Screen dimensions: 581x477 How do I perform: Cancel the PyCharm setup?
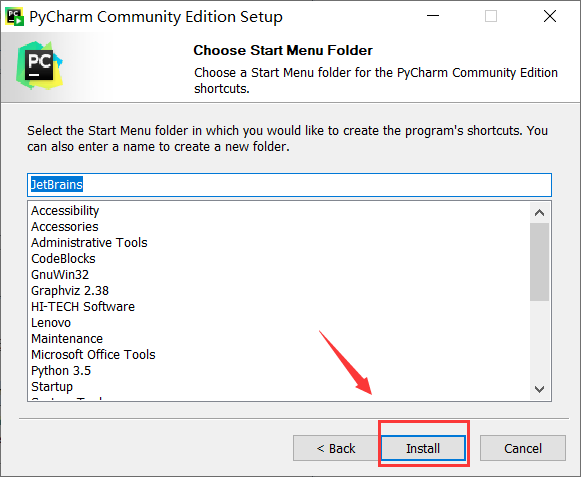522,448
